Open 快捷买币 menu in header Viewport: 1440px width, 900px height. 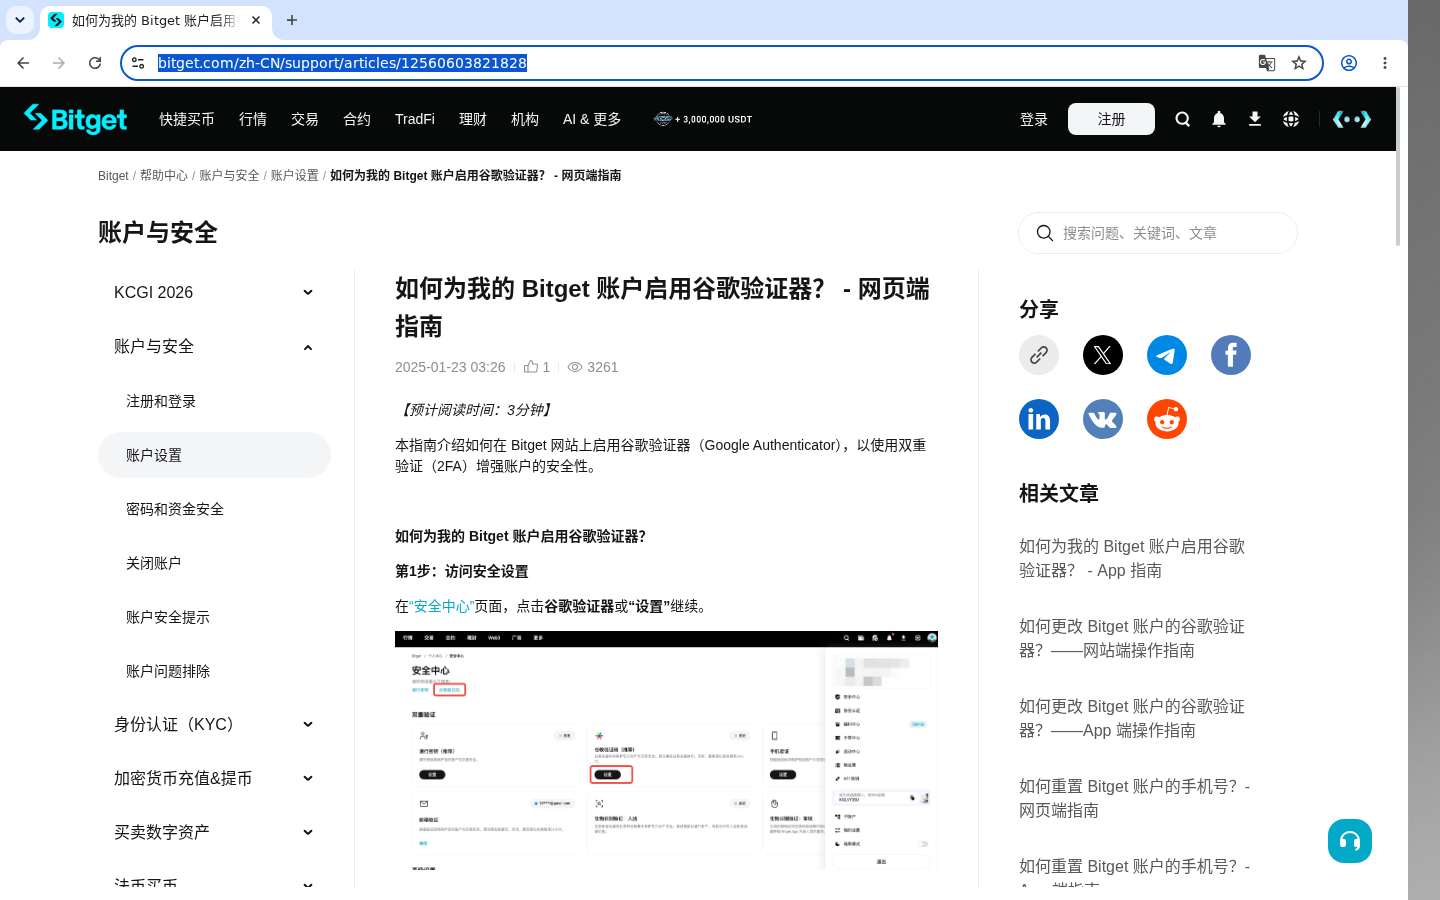pos(187,119)
